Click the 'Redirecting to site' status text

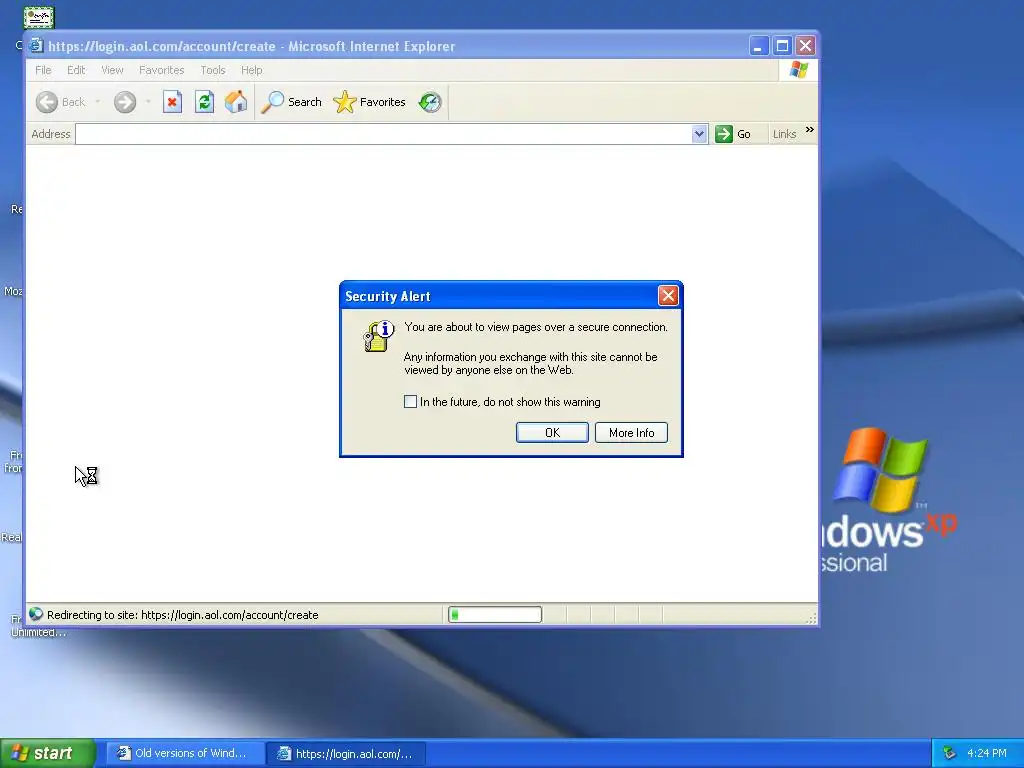tap(183, 615)
